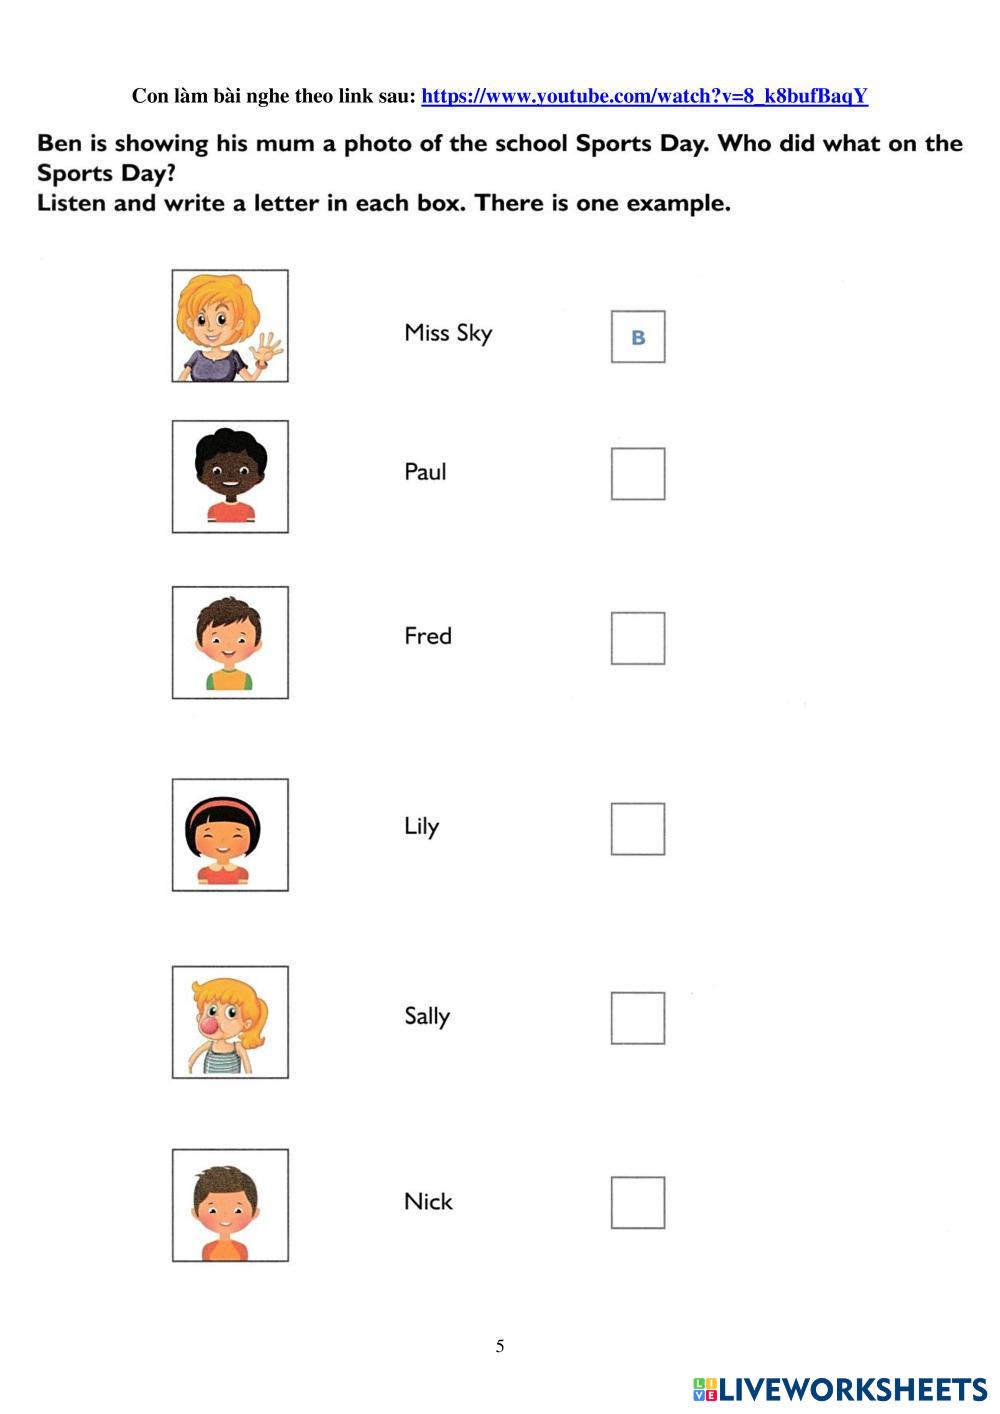Select Fred's portrait picture
Screen dimensions: 1000x1414
click(230, 642)
